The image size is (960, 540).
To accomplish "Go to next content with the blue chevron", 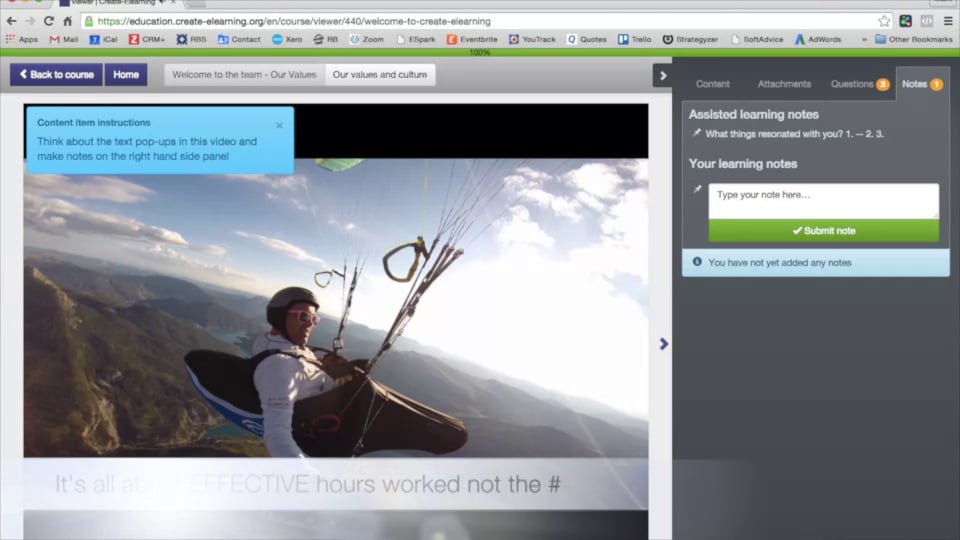I will pyautogui.click(x=663, y=344).
